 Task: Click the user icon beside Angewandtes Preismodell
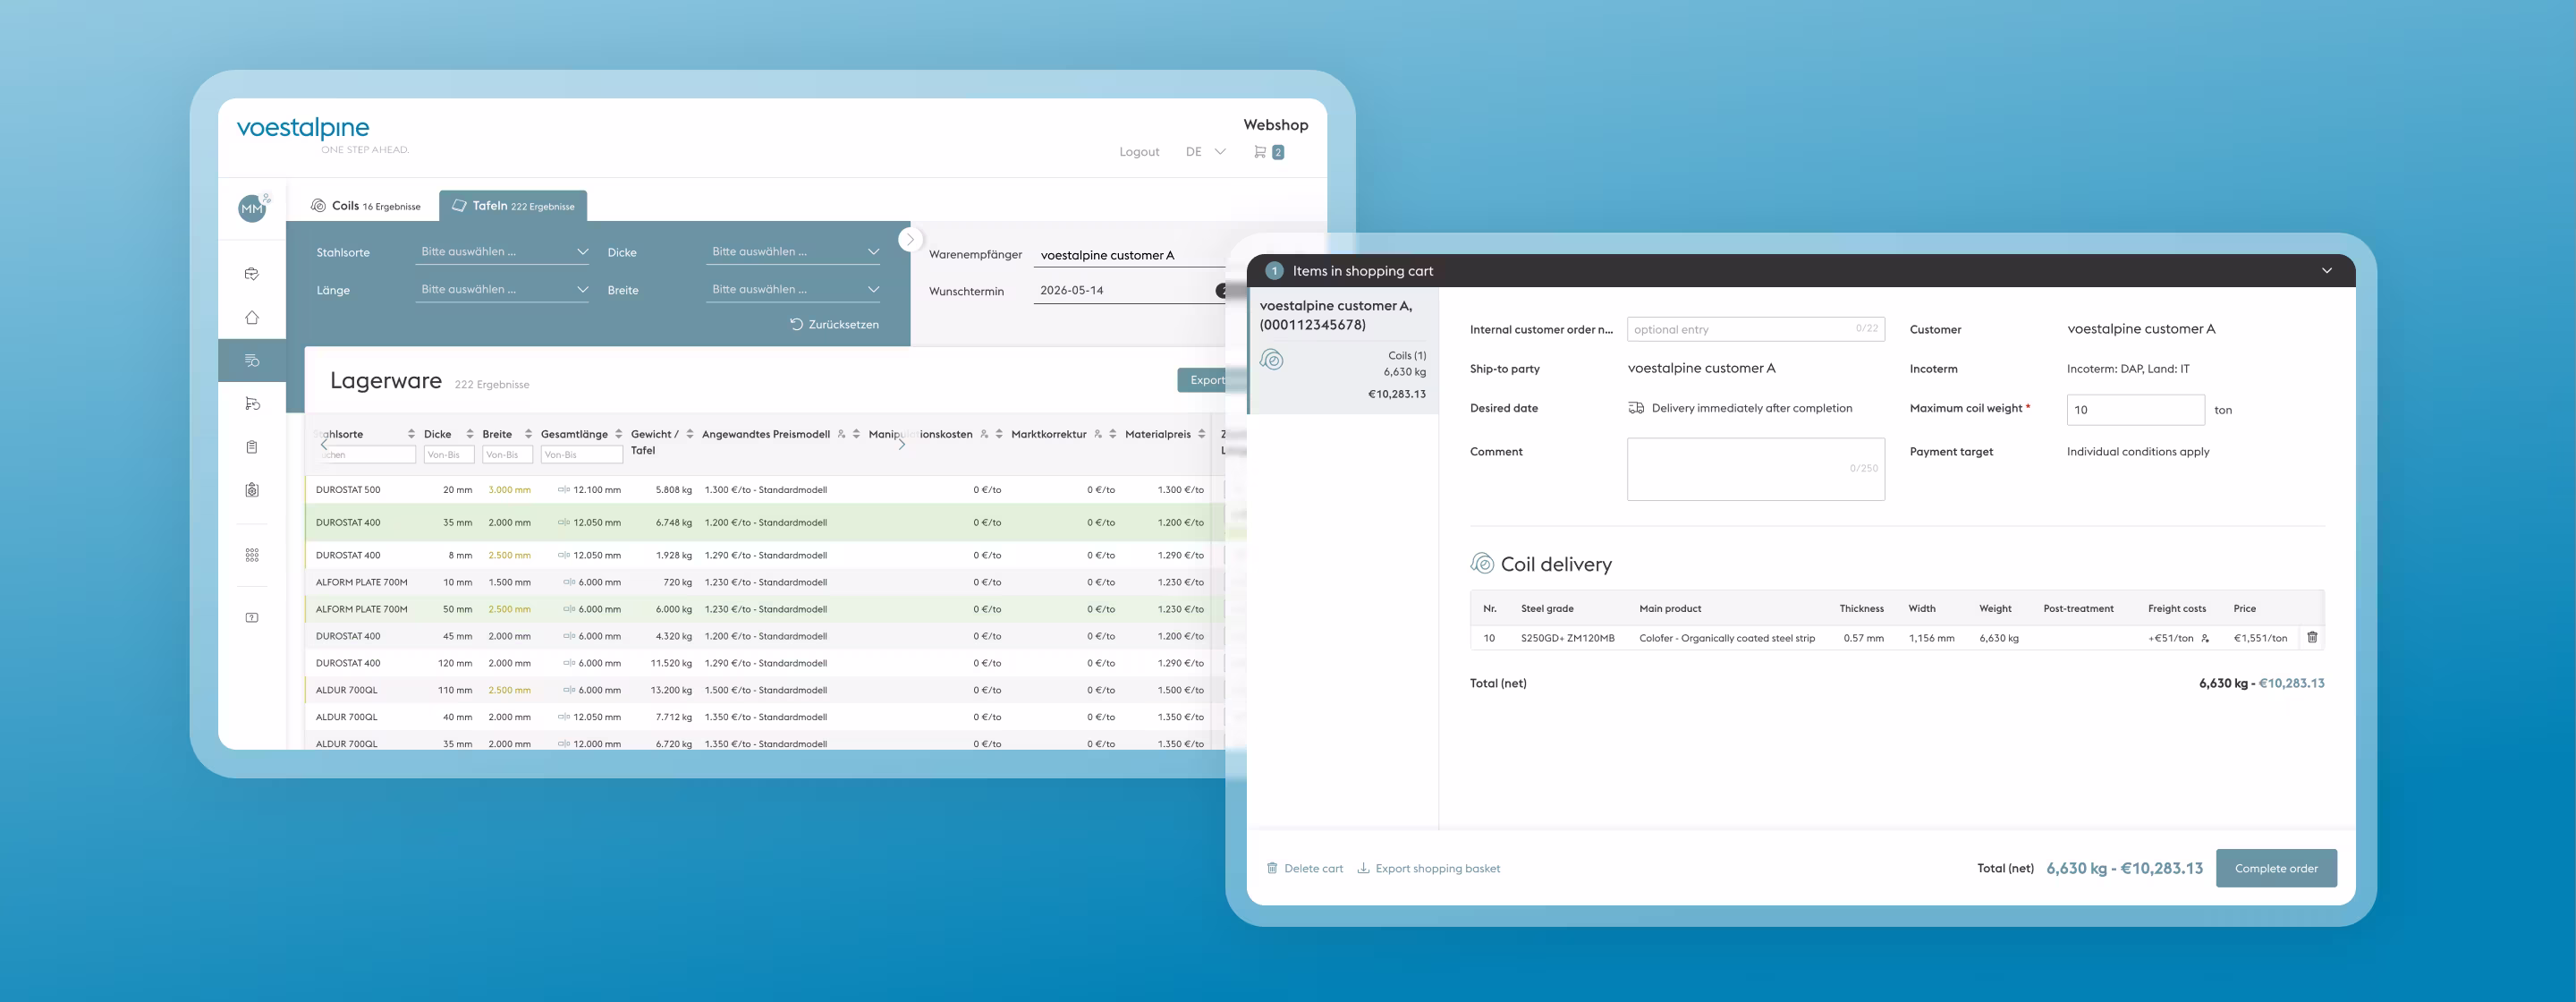point(841,434)
